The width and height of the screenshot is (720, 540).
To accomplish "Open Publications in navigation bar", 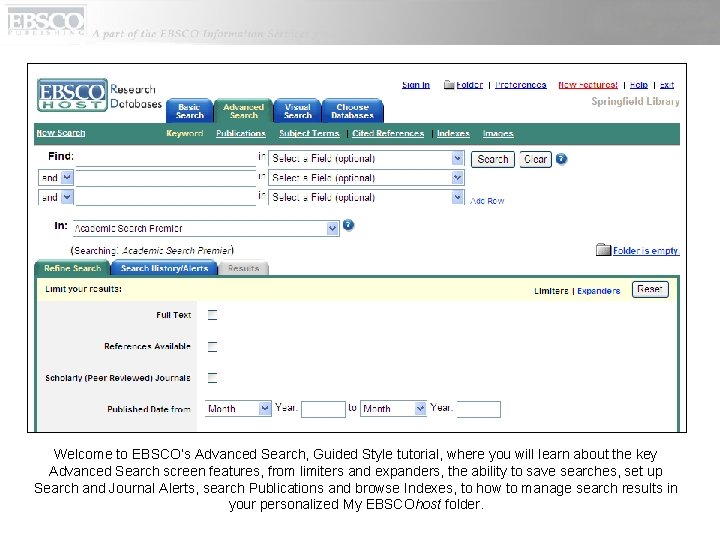I will point(241,133).
